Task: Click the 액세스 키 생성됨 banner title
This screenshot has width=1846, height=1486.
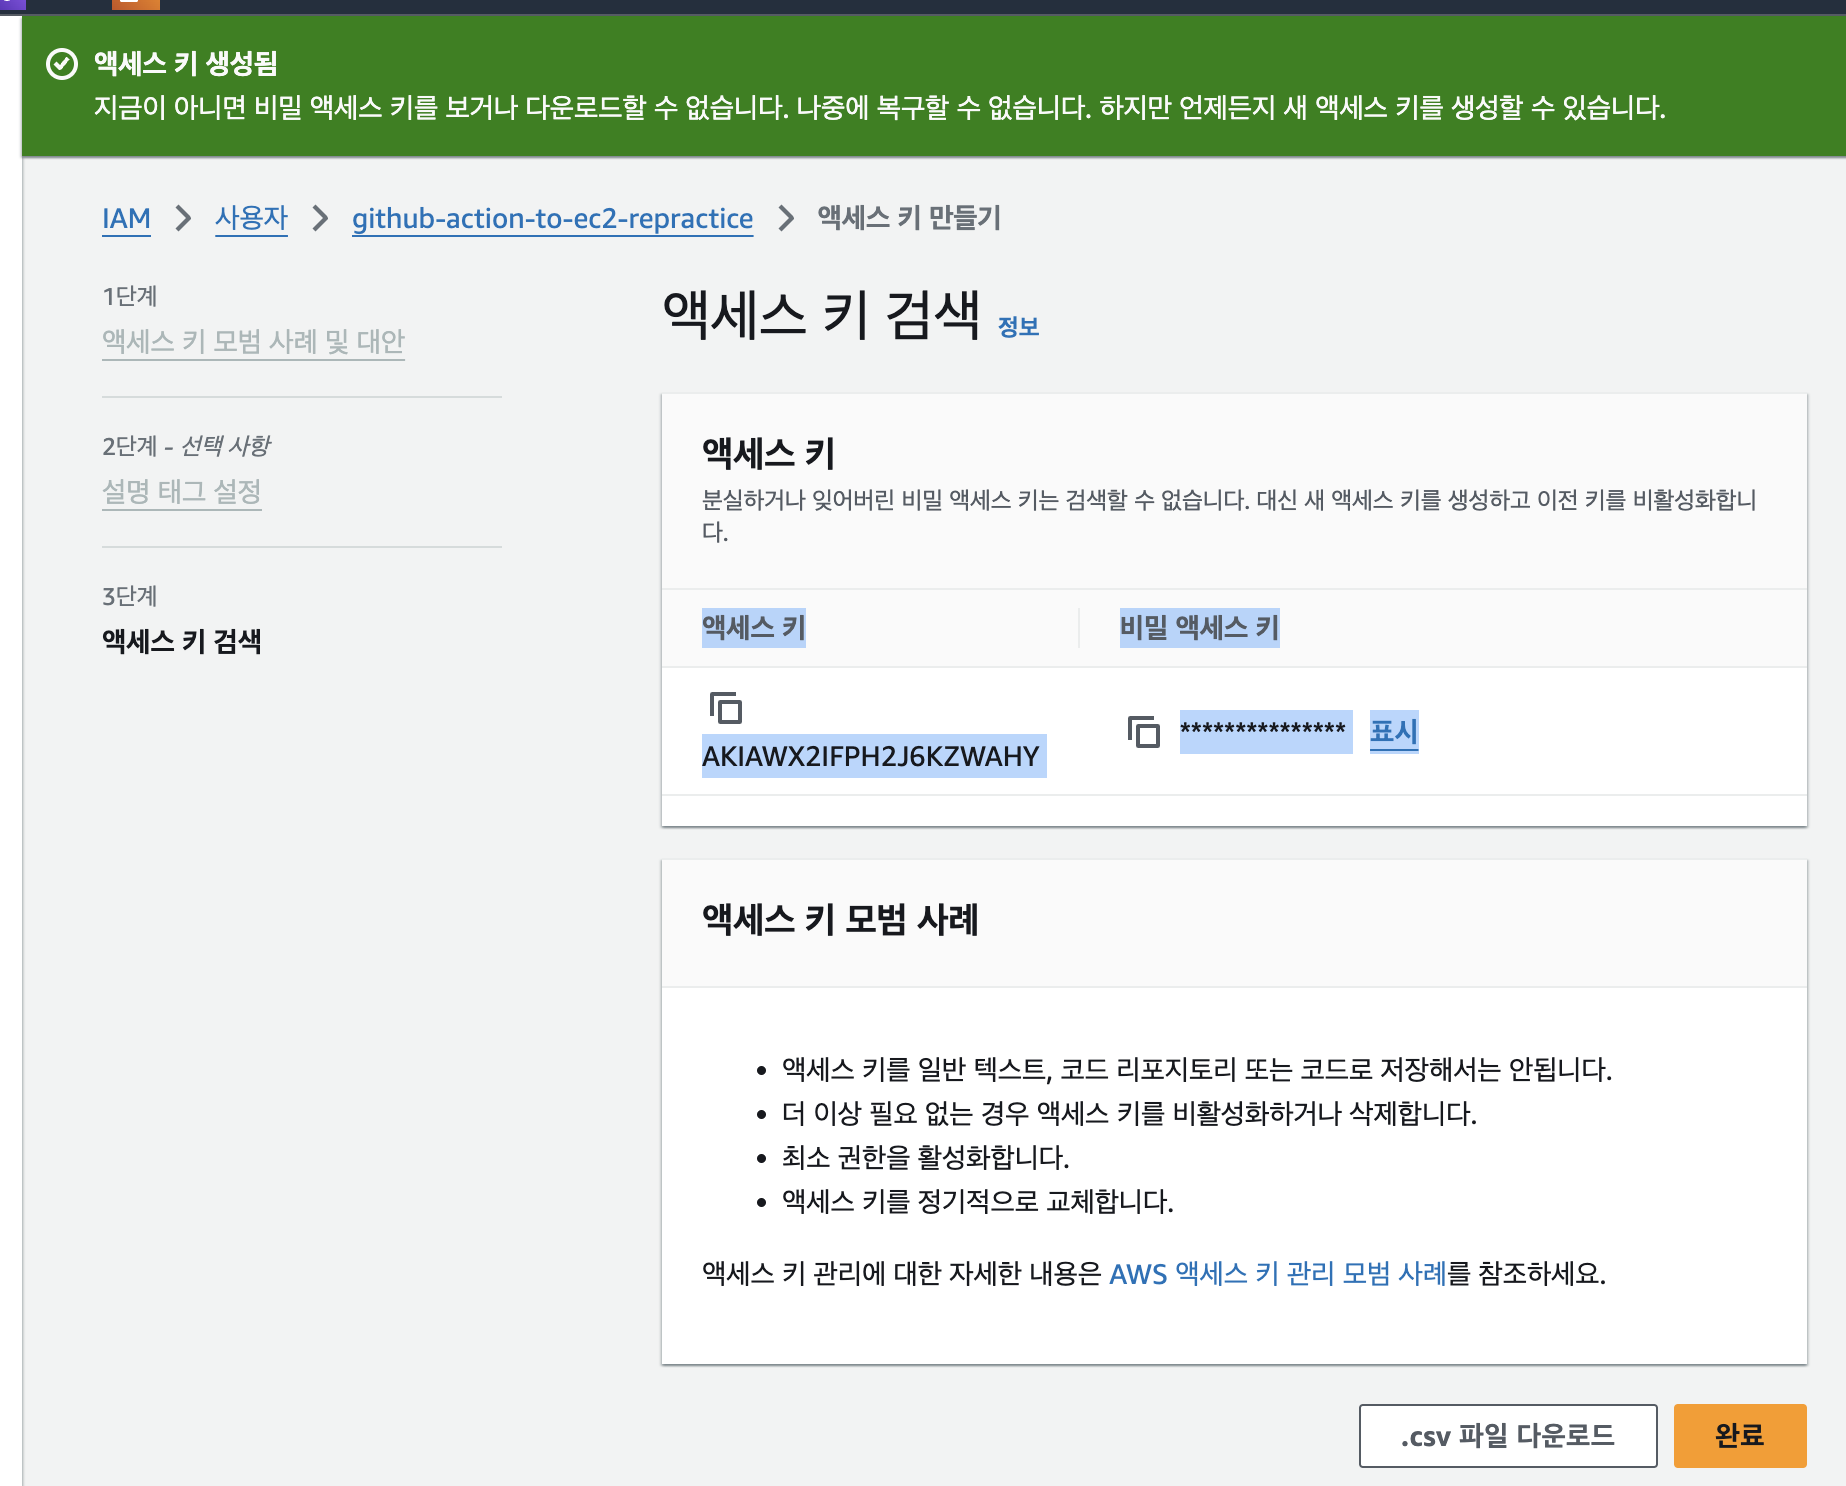Action: click(x=186, y=63)
